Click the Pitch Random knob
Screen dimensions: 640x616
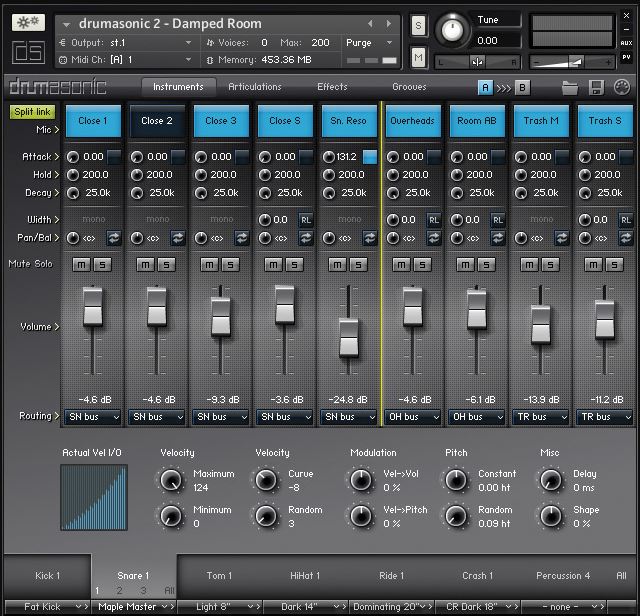point(456,516)
